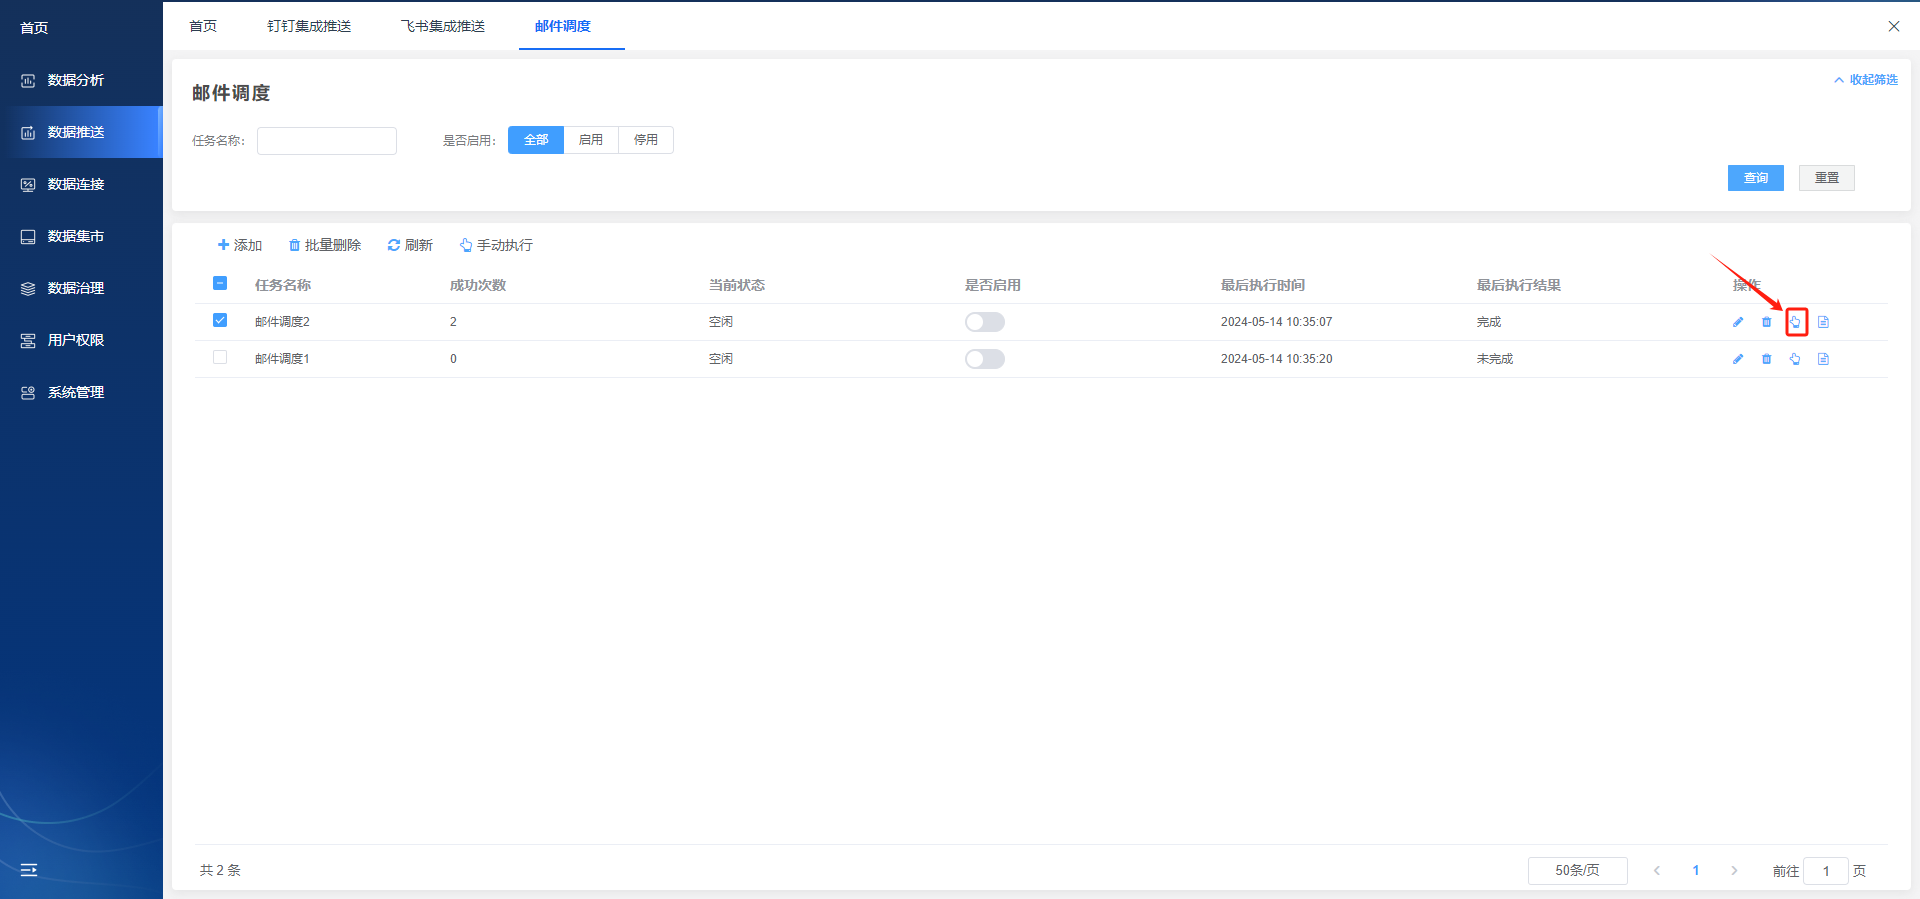Focus the 任务名称 input field

(327, 141)
